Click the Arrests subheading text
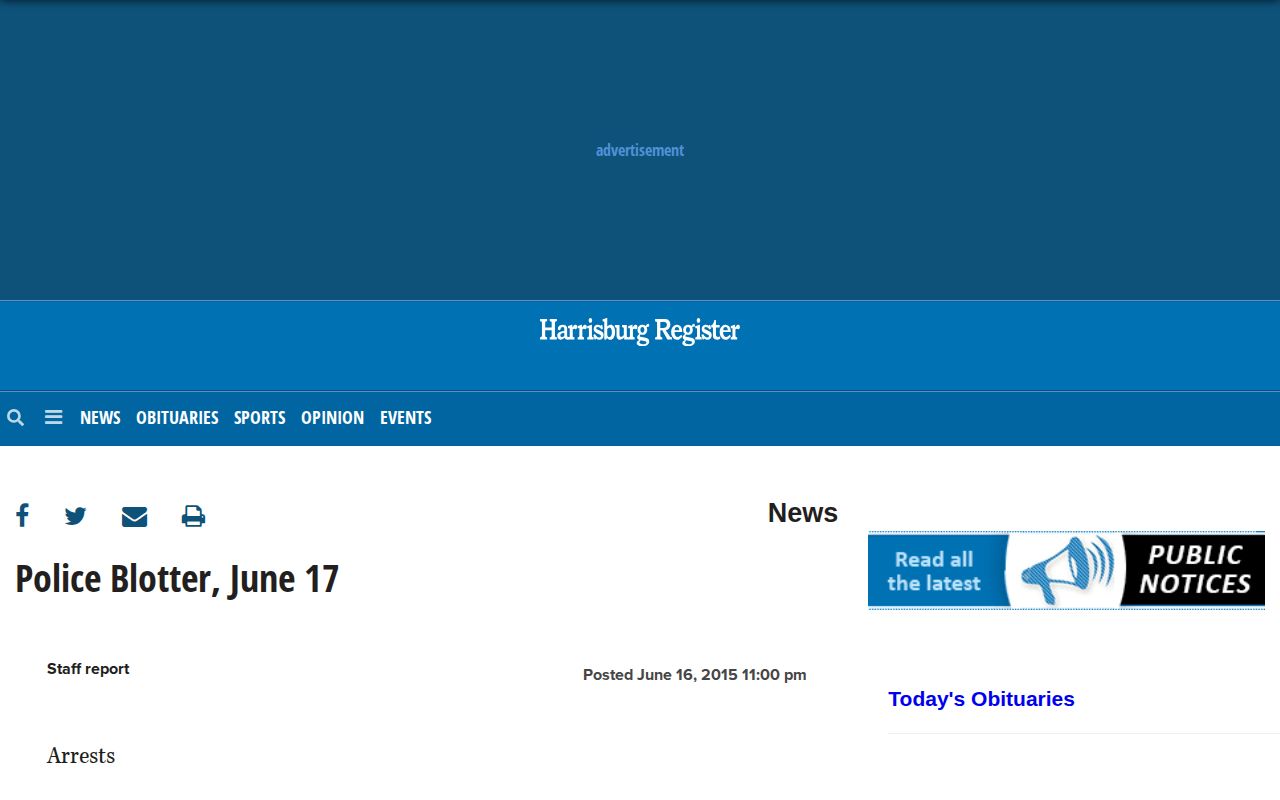The width and height of the screenshot is (1280, 800). (x=81, y=756)
